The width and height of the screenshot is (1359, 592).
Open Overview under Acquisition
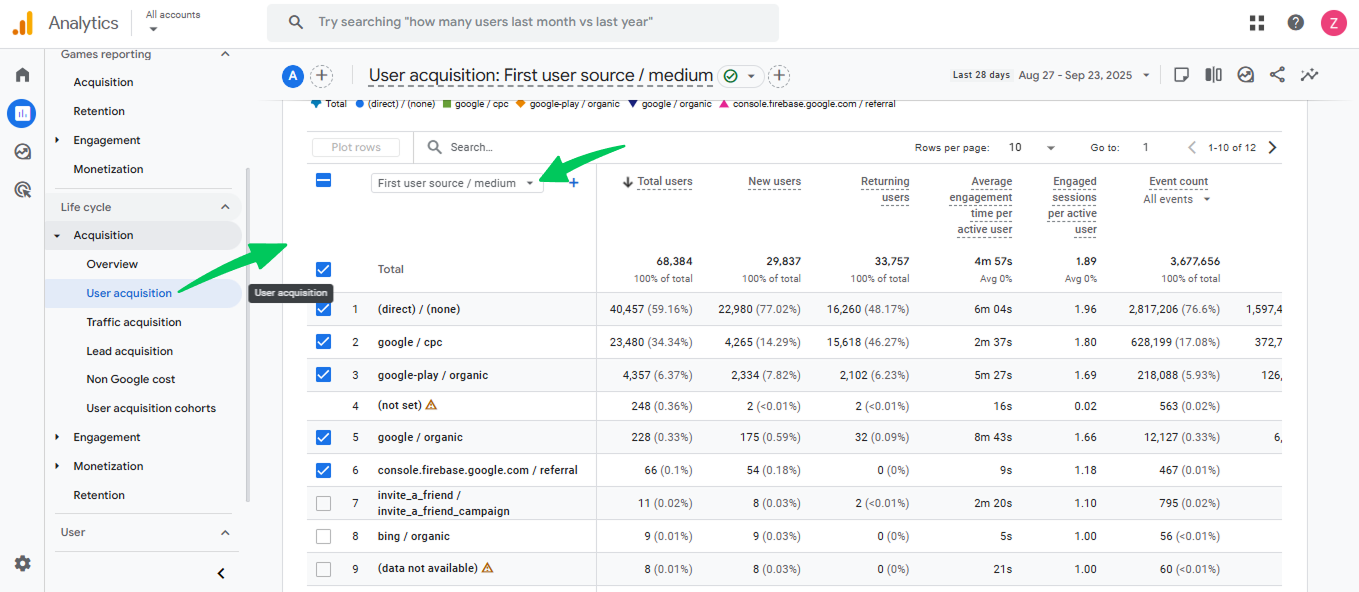pos(112,264)
